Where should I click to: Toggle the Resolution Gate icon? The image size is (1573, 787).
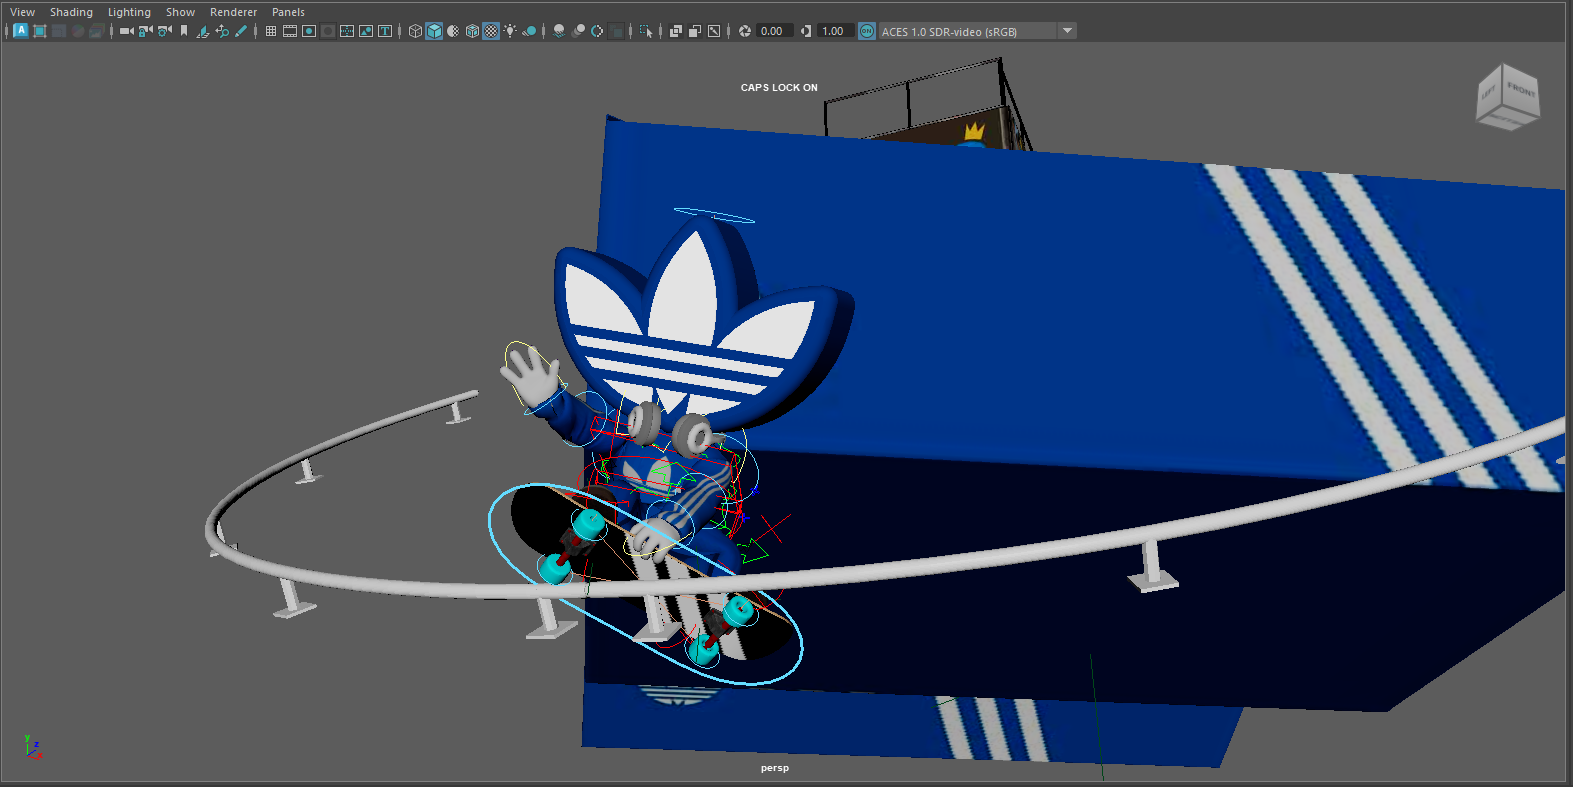(309, 31)
